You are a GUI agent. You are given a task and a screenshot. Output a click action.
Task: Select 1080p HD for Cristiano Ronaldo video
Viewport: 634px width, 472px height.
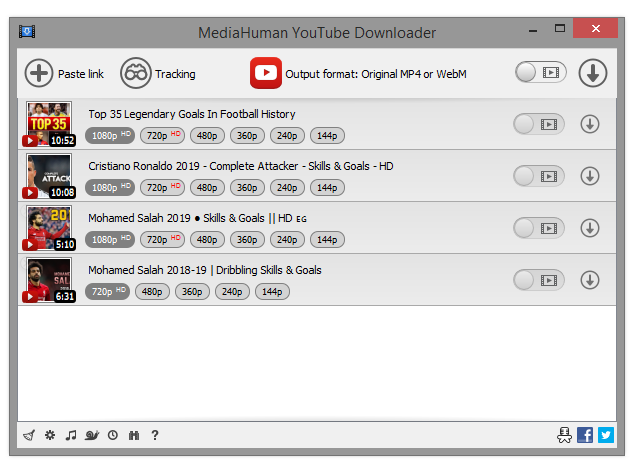[x=110, y=188]
